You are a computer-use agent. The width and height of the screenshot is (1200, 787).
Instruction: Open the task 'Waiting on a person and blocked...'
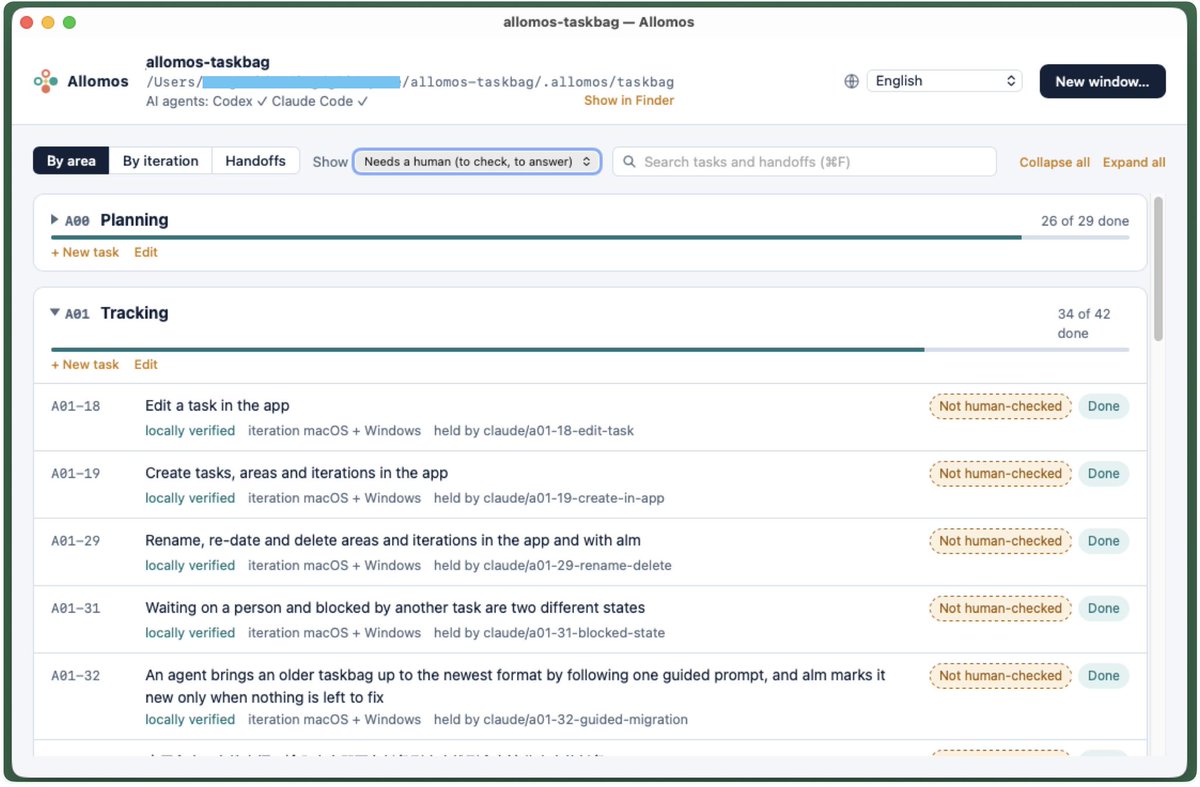pyautogui.click(x=395, y=608)
